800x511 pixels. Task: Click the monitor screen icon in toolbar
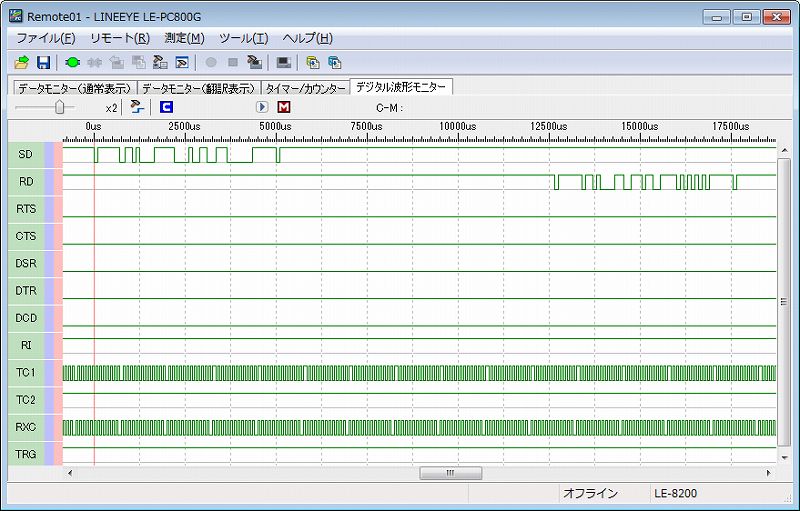point(284,62)
